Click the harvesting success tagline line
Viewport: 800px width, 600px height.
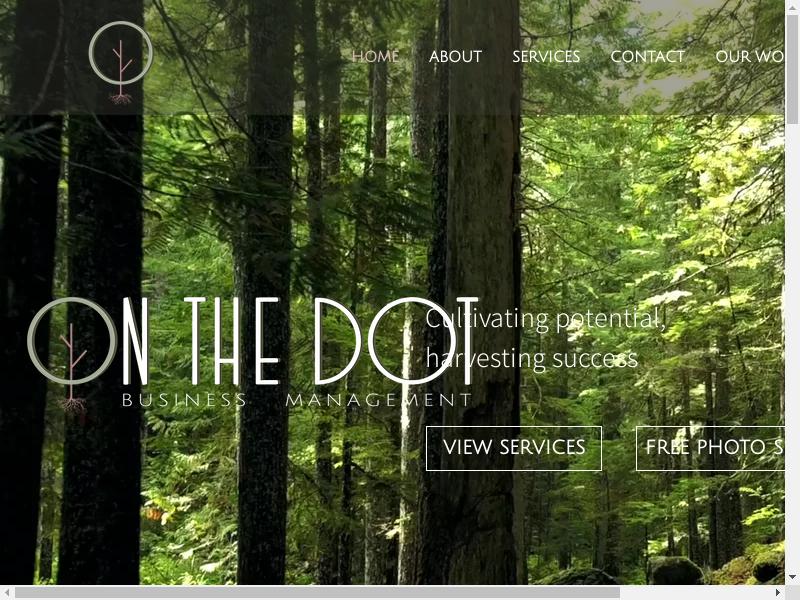[532, 358]
